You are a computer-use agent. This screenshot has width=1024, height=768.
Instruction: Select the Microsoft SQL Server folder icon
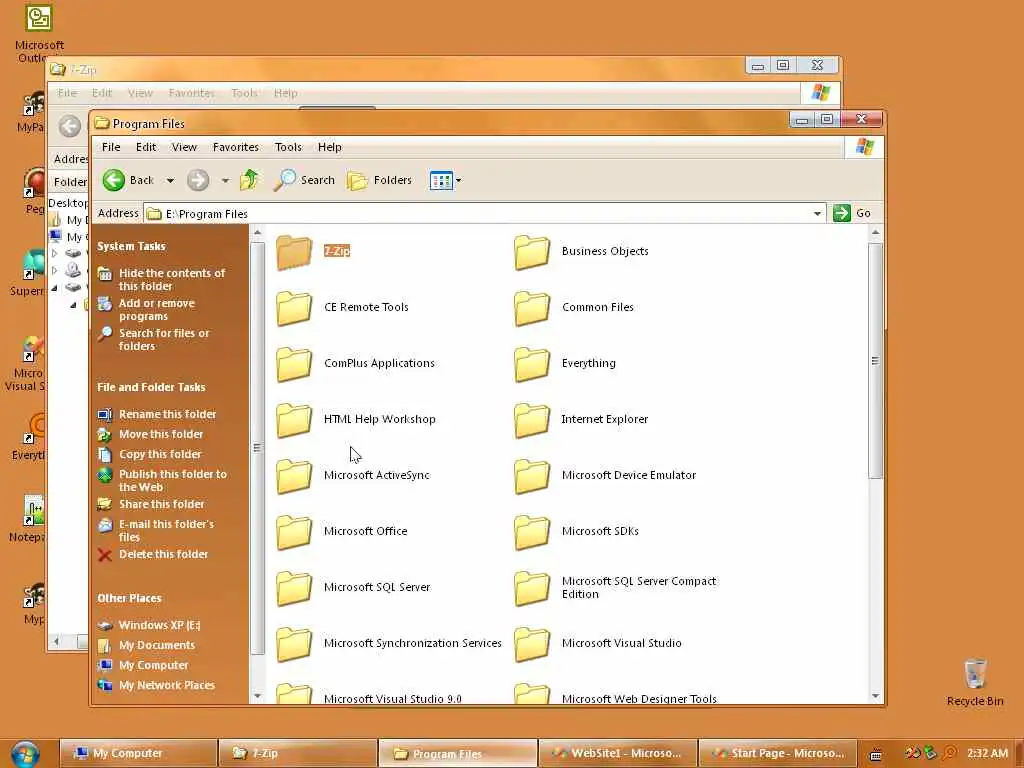(x=294, y=588)
